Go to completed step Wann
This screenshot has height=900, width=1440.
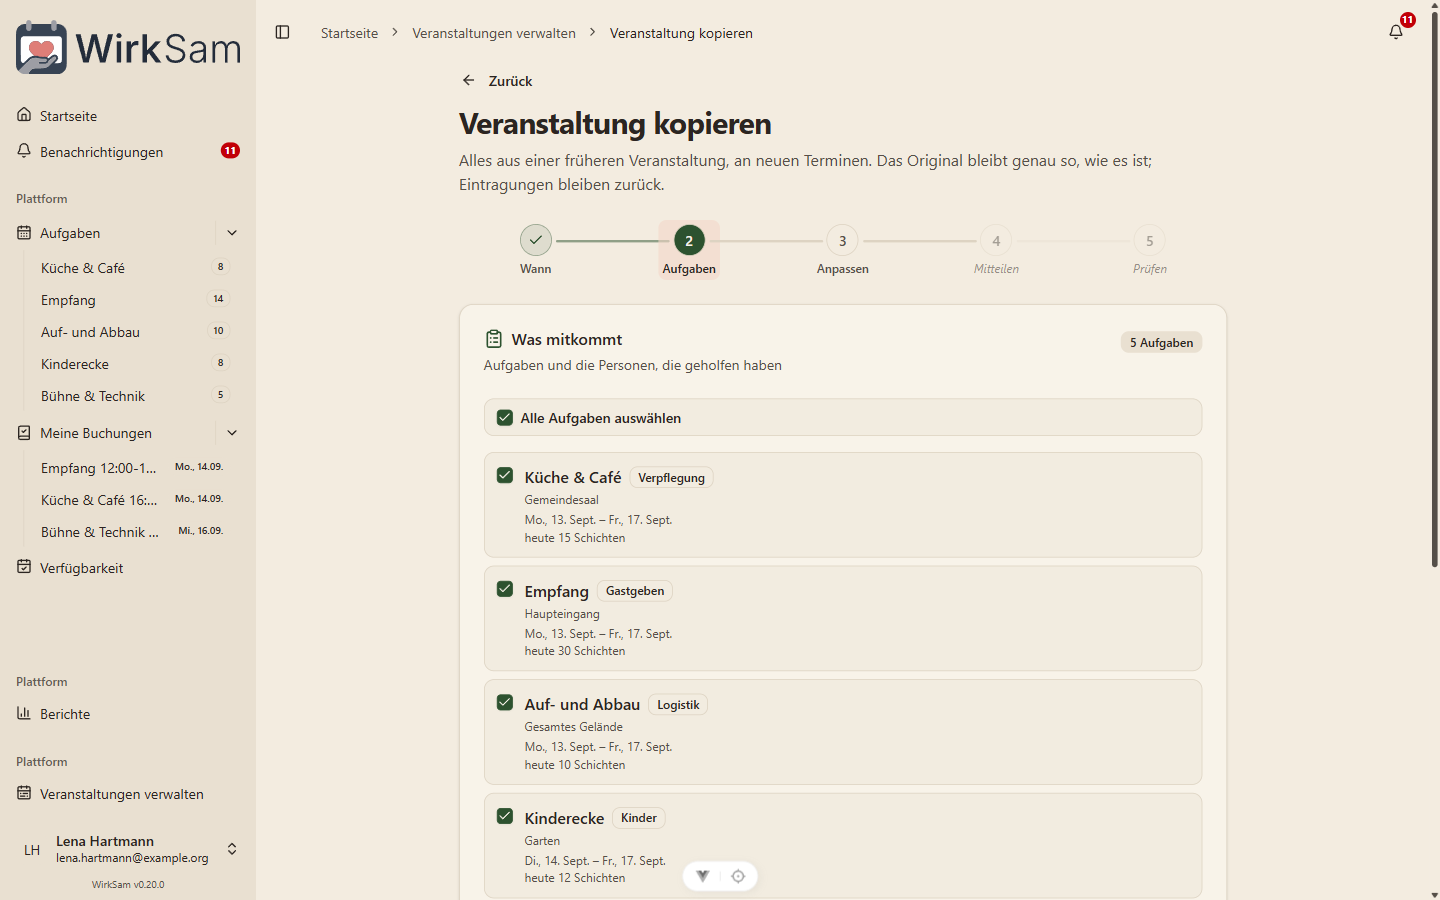pyautogui.click(x=536, y=240)
